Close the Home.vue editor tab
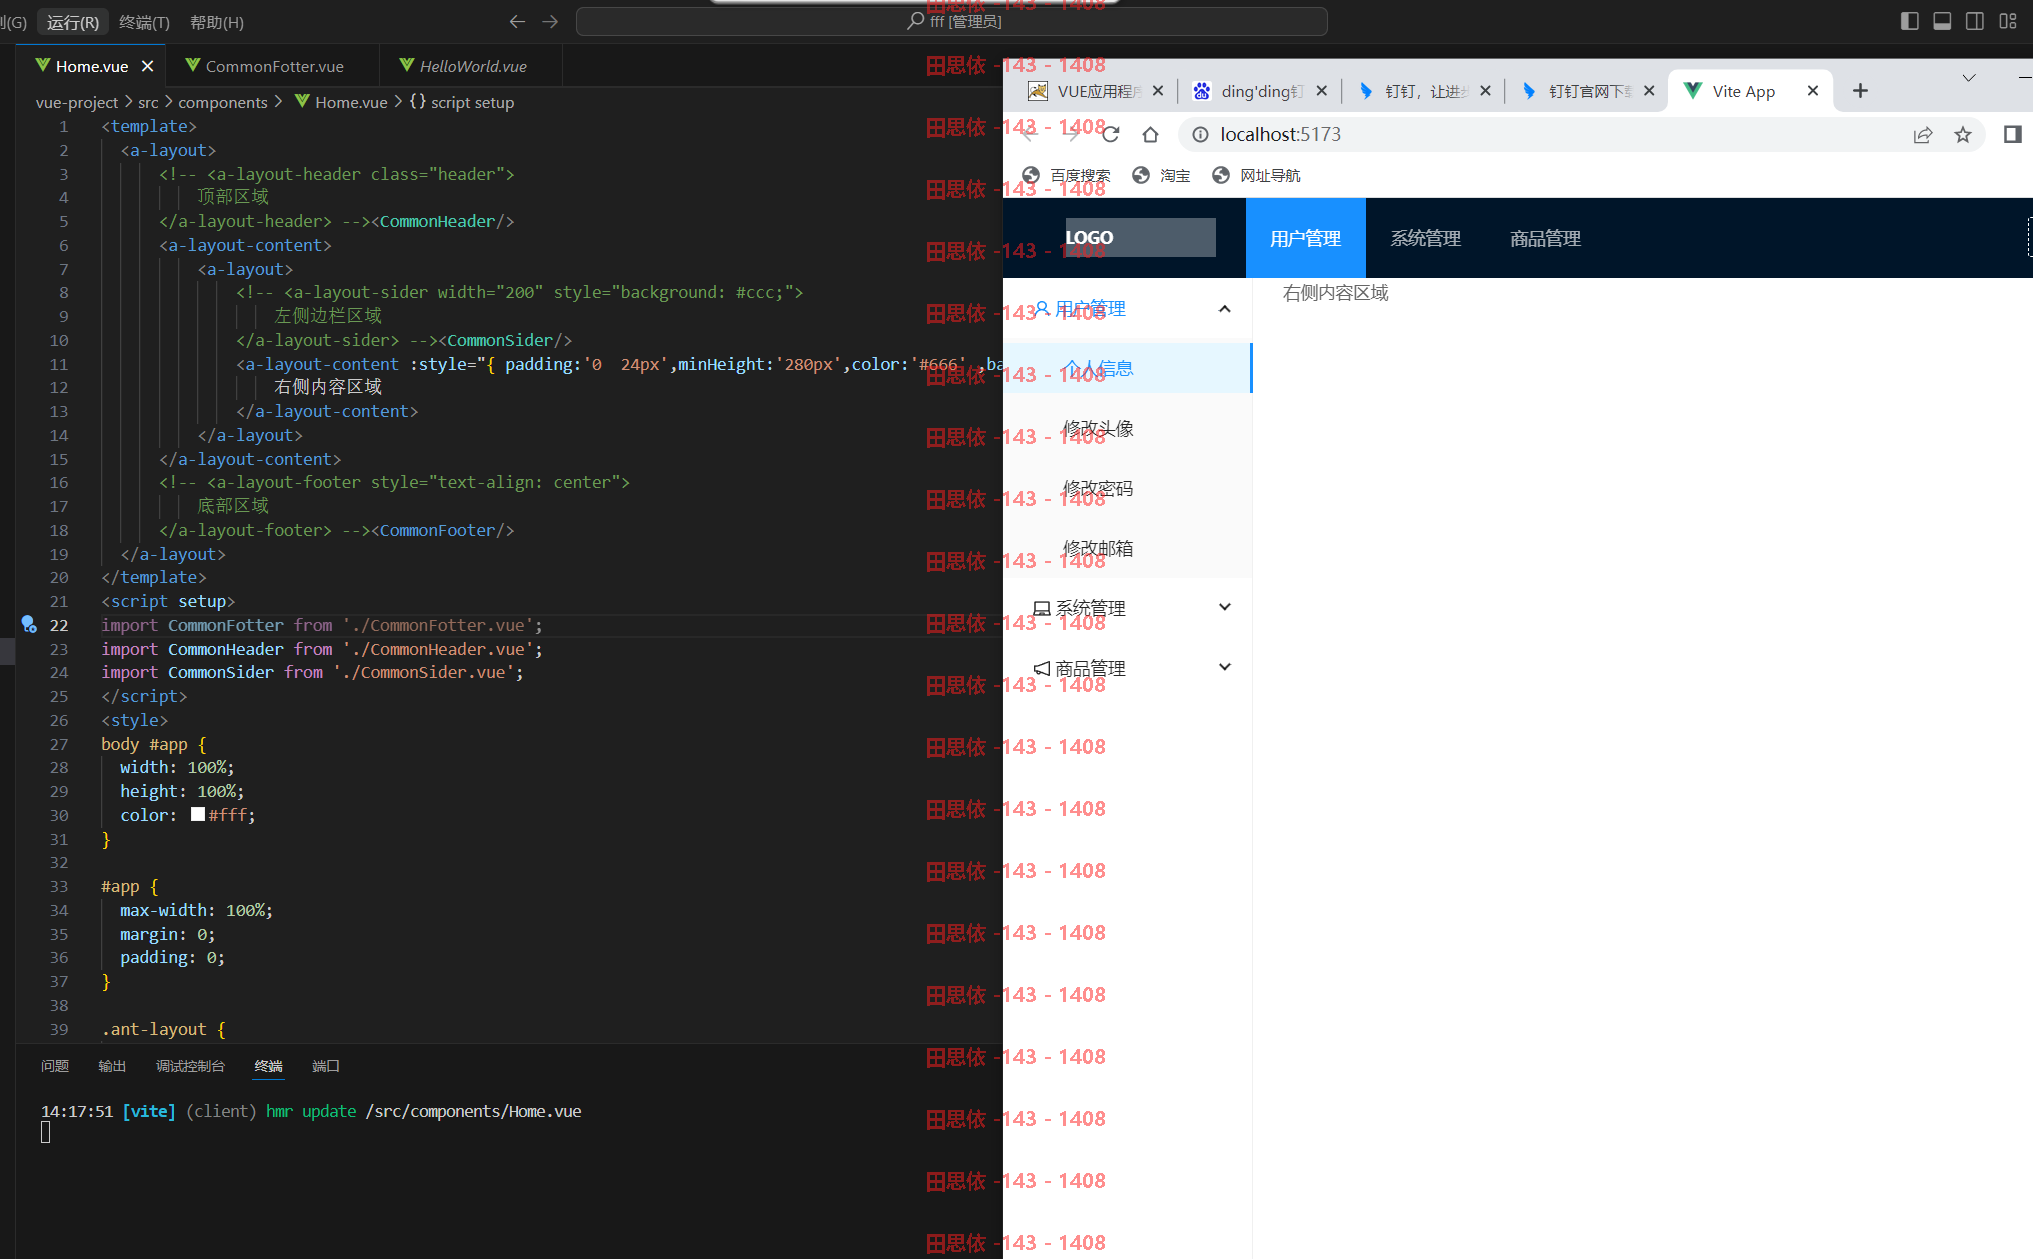This screenshot has height=1259, width=2033. tap(147, 66)
